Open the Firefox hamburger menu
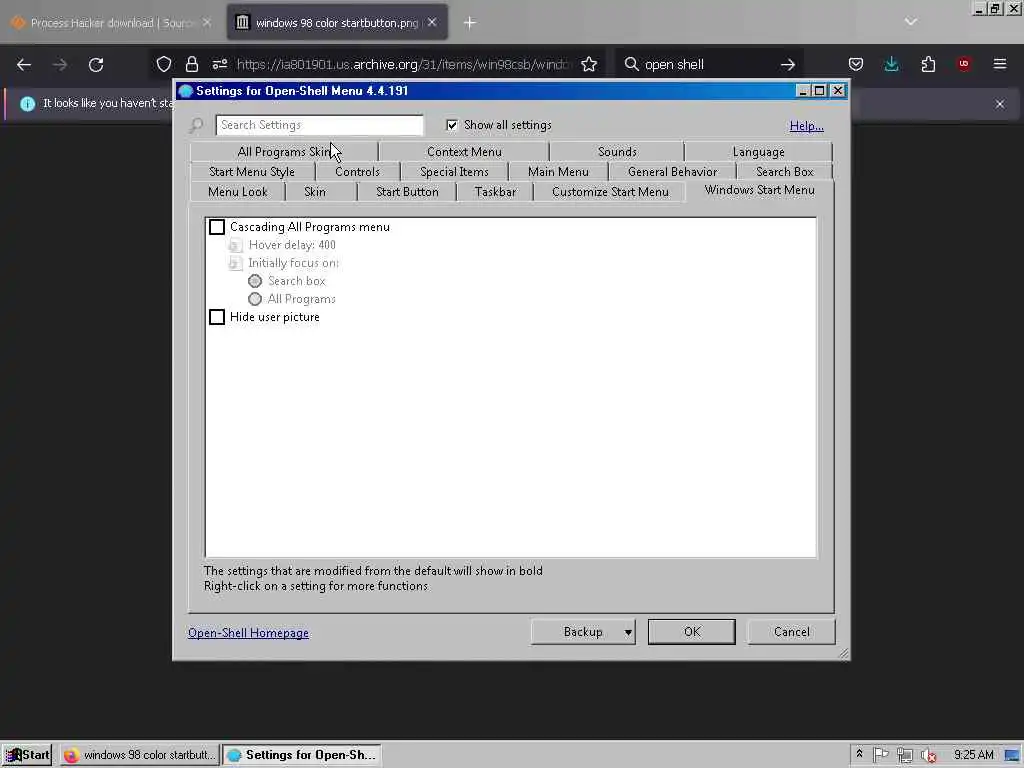Viewport: 1024px width, 768px height. (1000, 64)
